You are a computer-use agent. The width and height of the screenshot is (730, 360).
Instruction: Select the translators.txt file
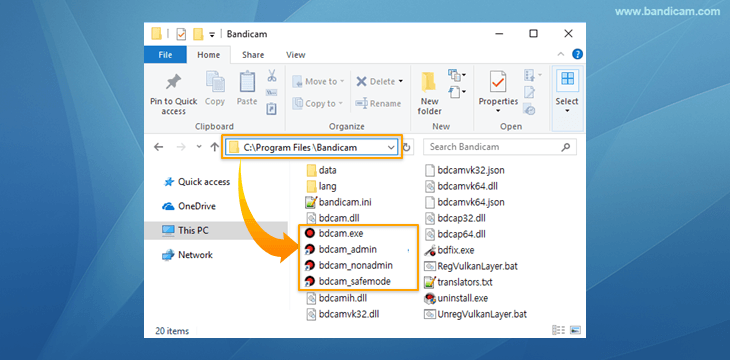coord(459,282)
